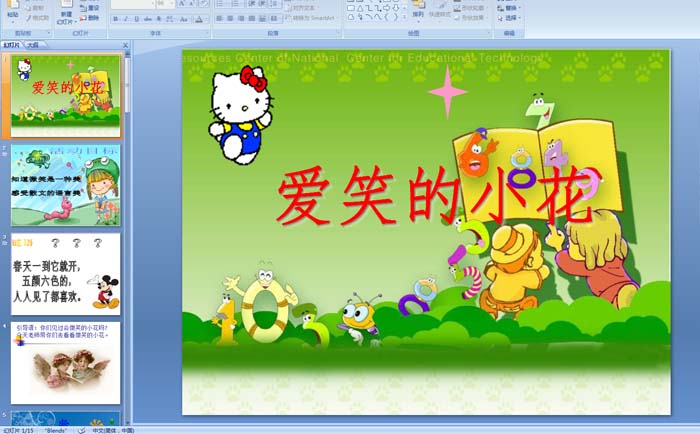Image resolution: width=700 pixels, height=434 pixels.
Task: Select slide 3 thumbnail with Mickey Mouse
Action: (x=65, y=274)
